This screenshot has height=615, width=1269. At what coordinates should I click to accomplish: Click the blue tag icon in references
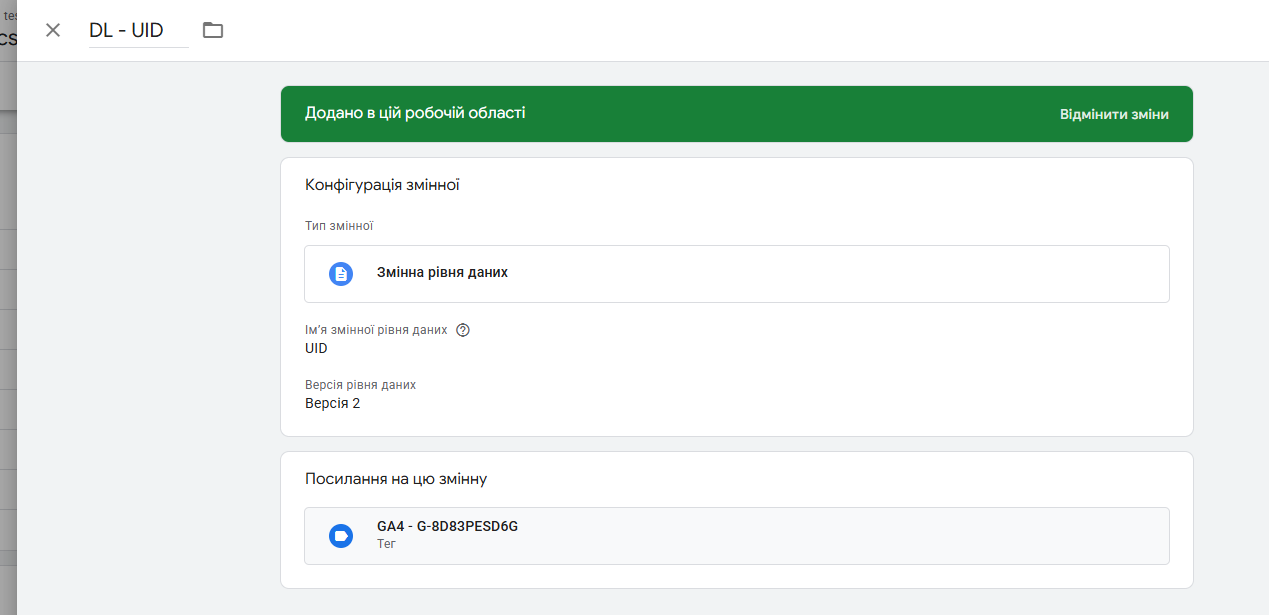(x=341, y=536)
